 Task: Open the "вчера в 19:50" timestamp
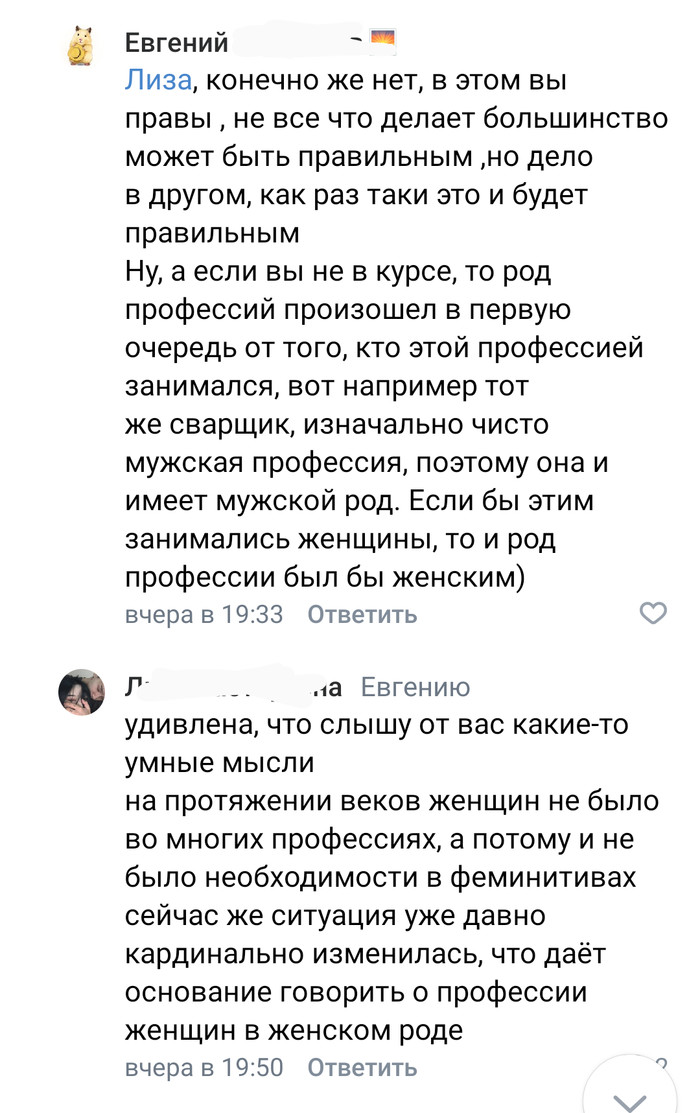point(204,1067)
